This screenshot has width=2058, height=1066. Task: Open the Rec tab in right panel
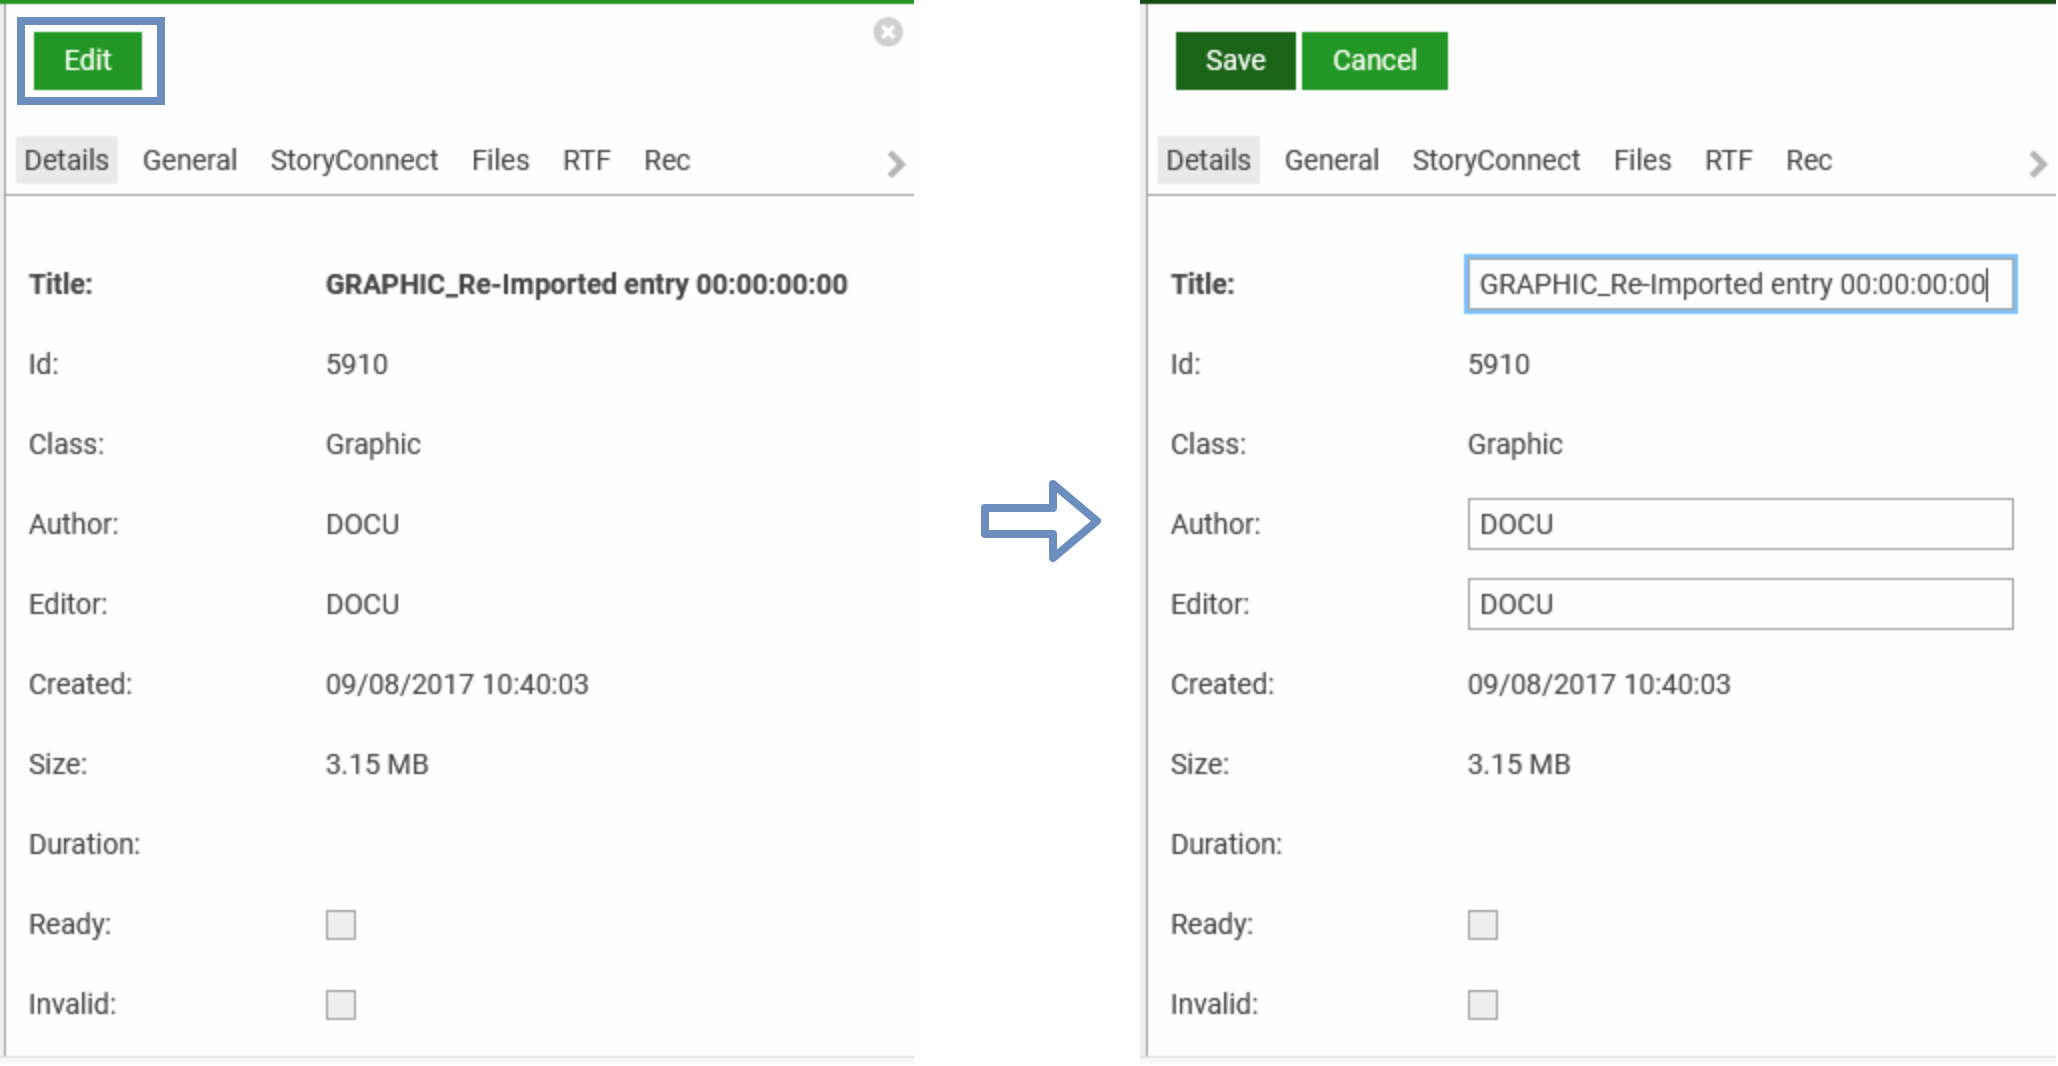1808,161
